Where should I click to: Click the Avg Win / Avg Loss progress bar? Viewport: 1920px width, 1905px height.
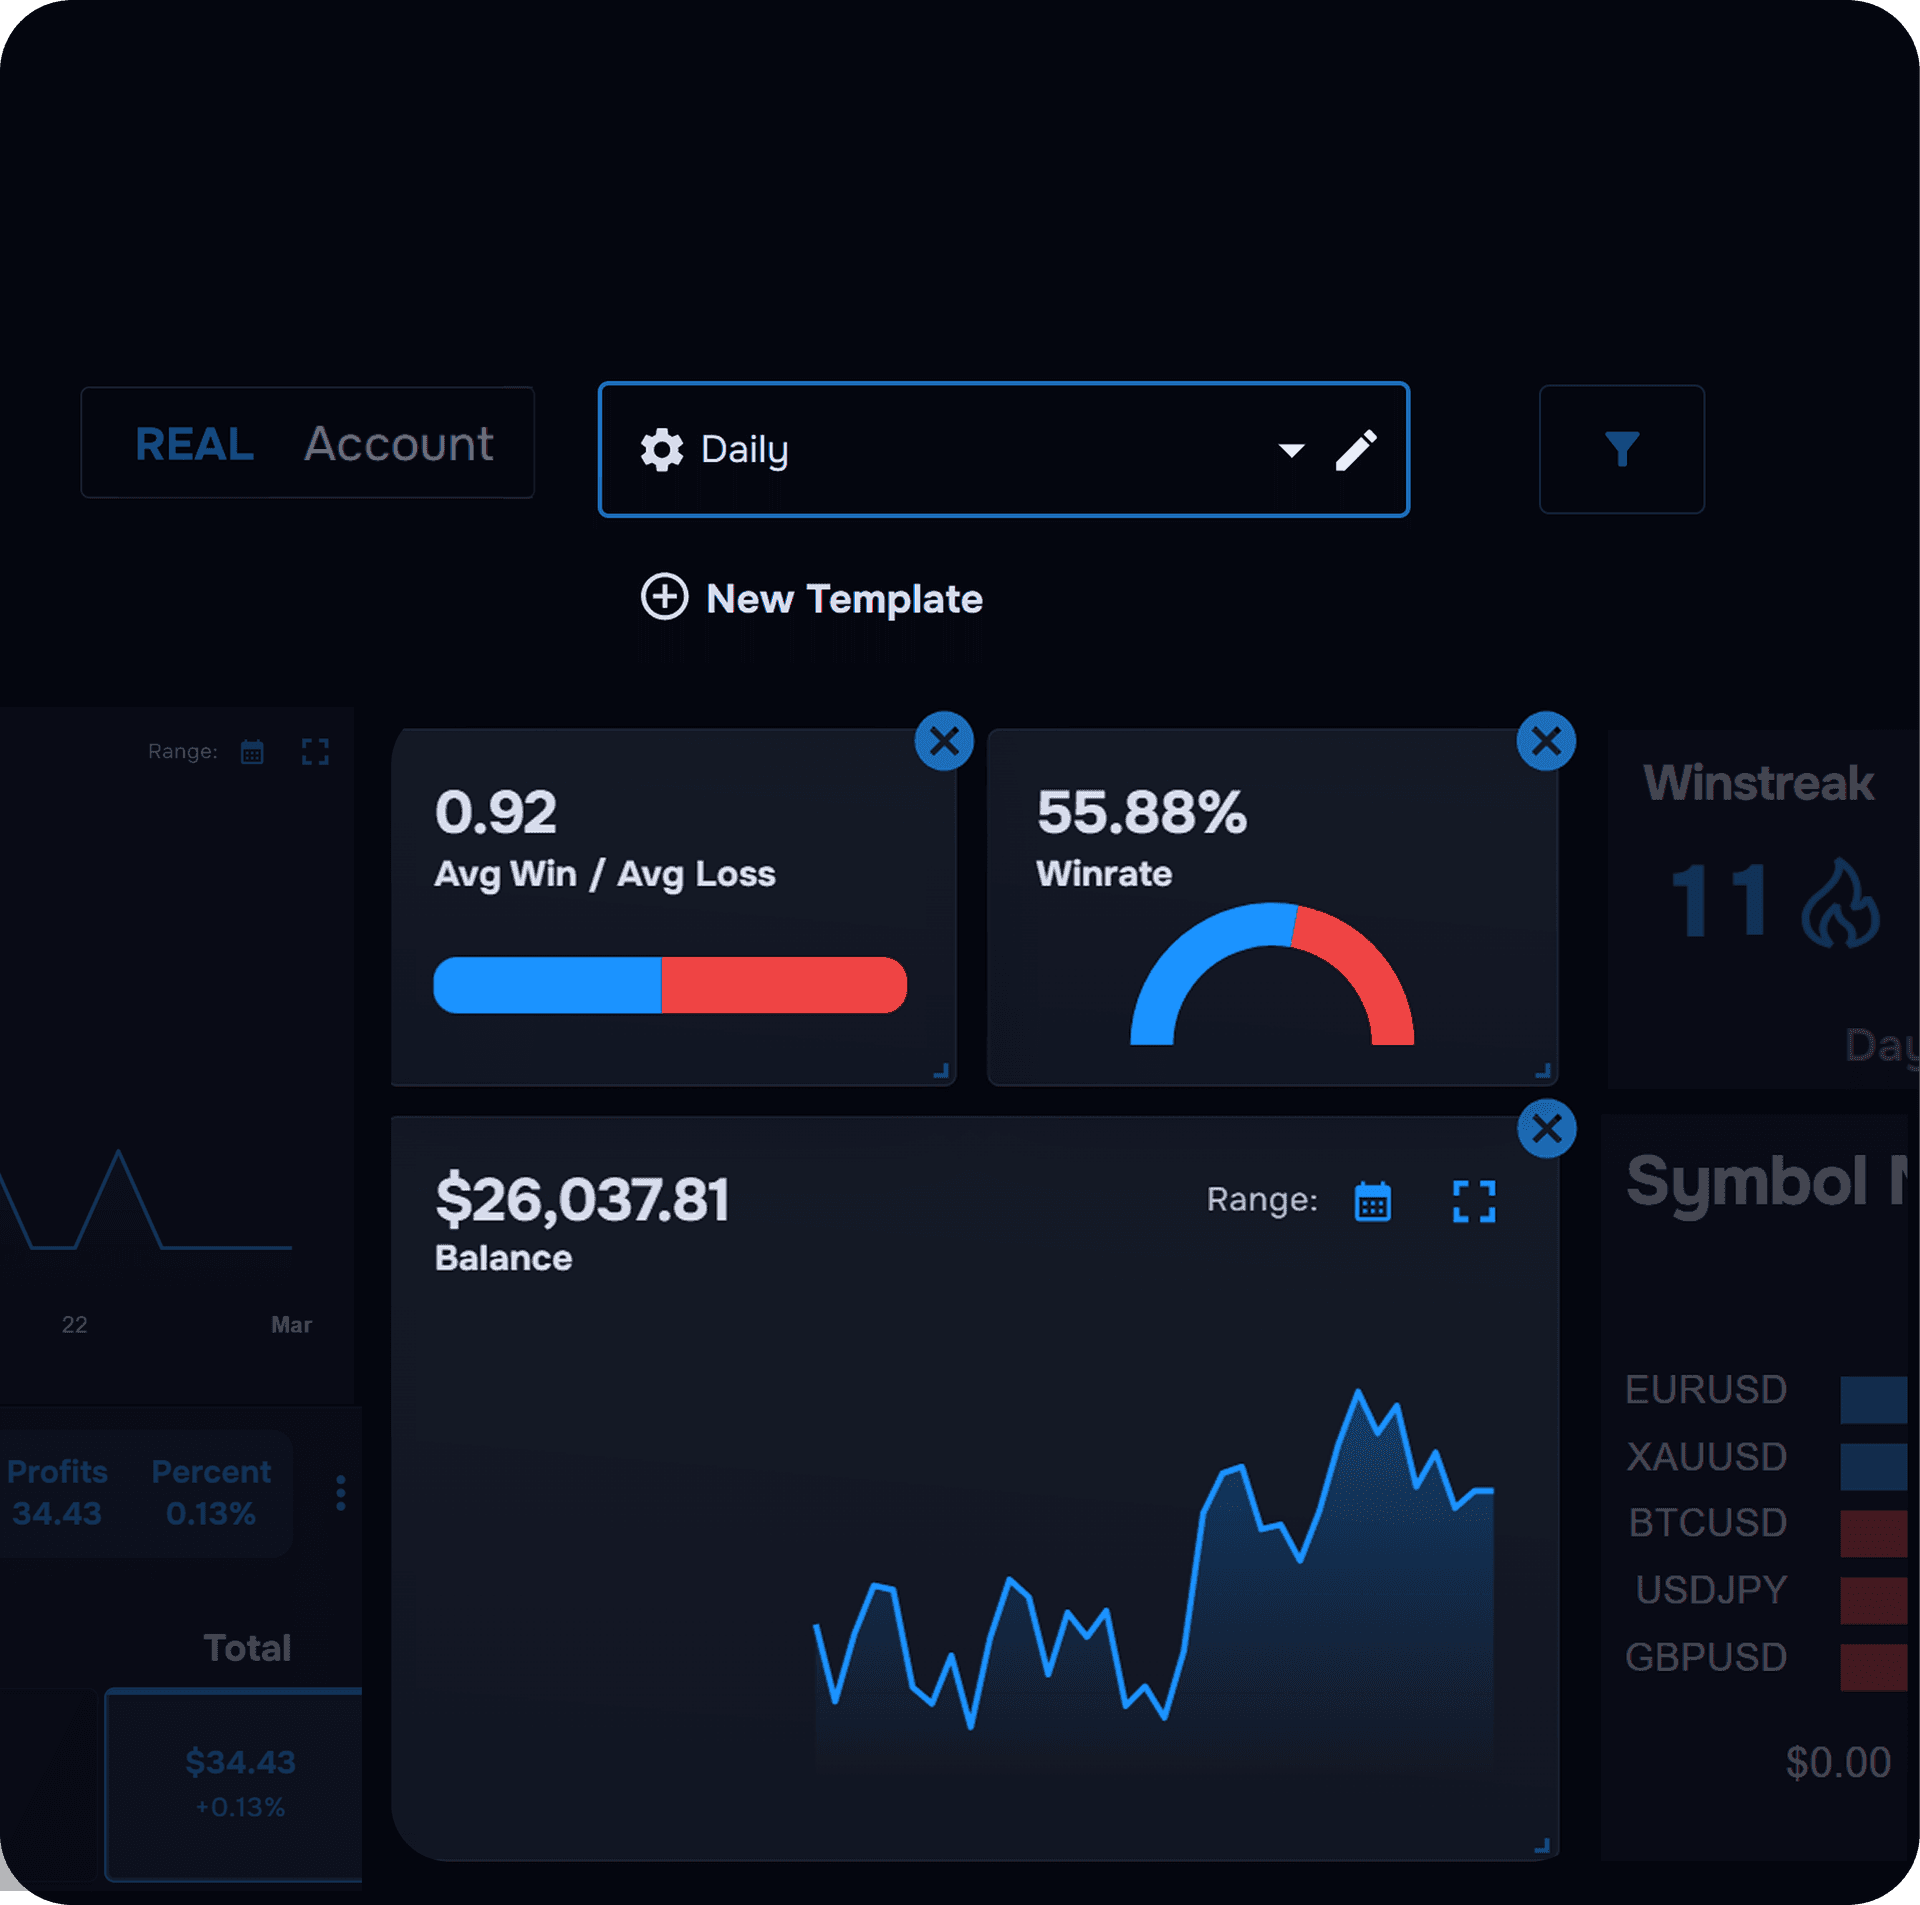pos(670,985)
